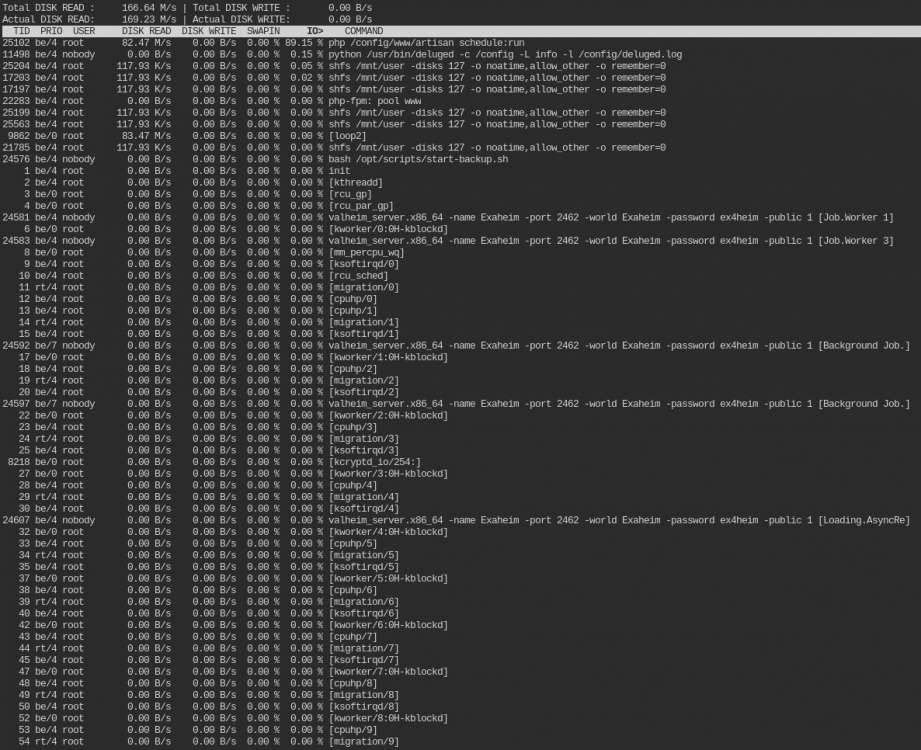The height and width of the screenshot is (750, 921).
Task: Click the 83.47 M/s disk read value
Action: click(x=146, y=136)
